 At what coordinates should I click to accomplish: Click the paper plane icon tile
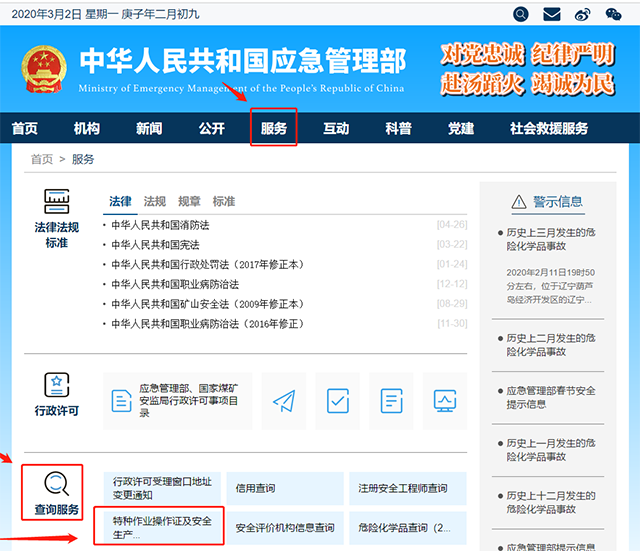(x=284, y=401)
